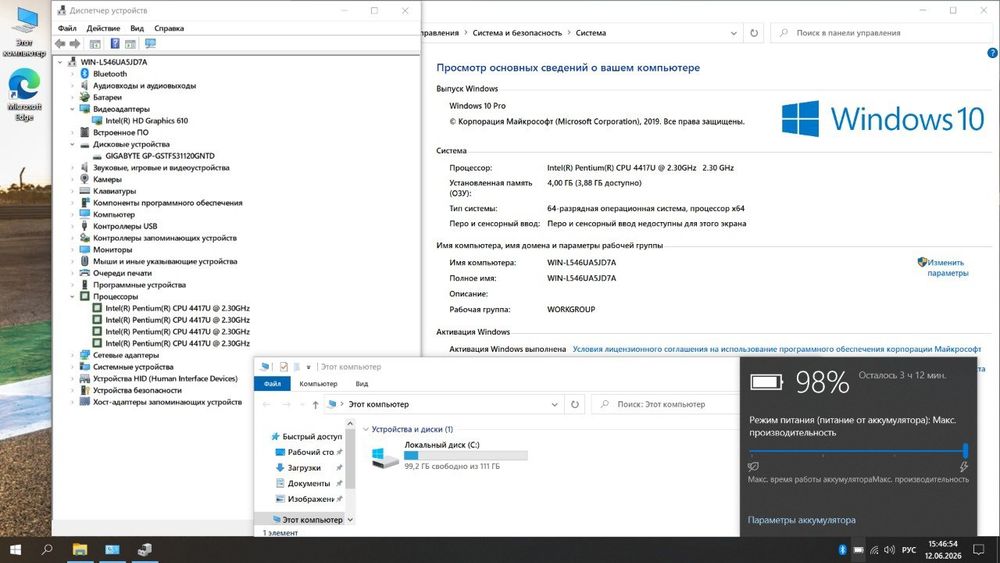Expand the Батареи node

72,98
